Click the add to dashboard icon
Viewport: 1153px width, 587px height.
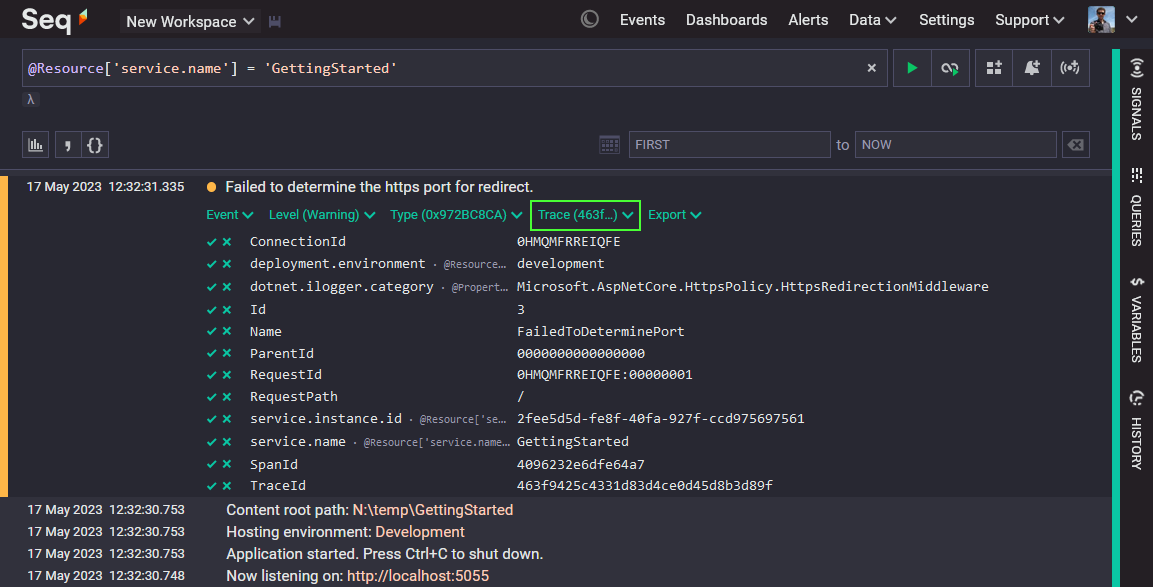click(994, 68)
